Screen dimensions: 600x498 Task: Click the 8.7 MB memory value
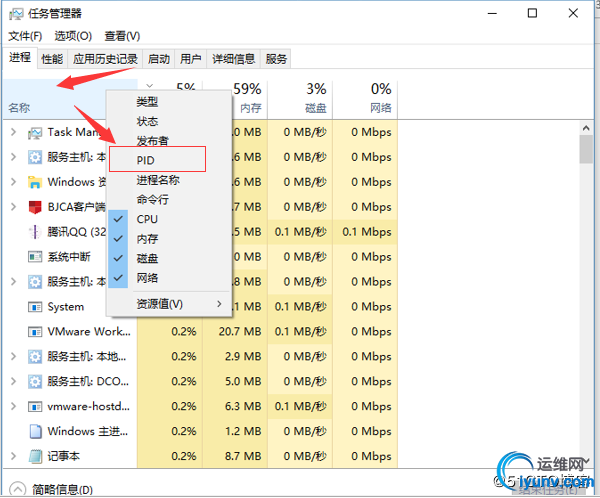[x=243, y=456]
